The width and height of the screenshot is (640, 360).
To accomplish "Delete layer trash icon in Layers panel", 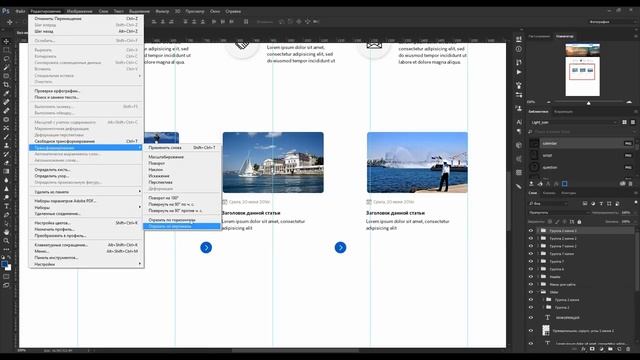I will click(x=628, y=349).
